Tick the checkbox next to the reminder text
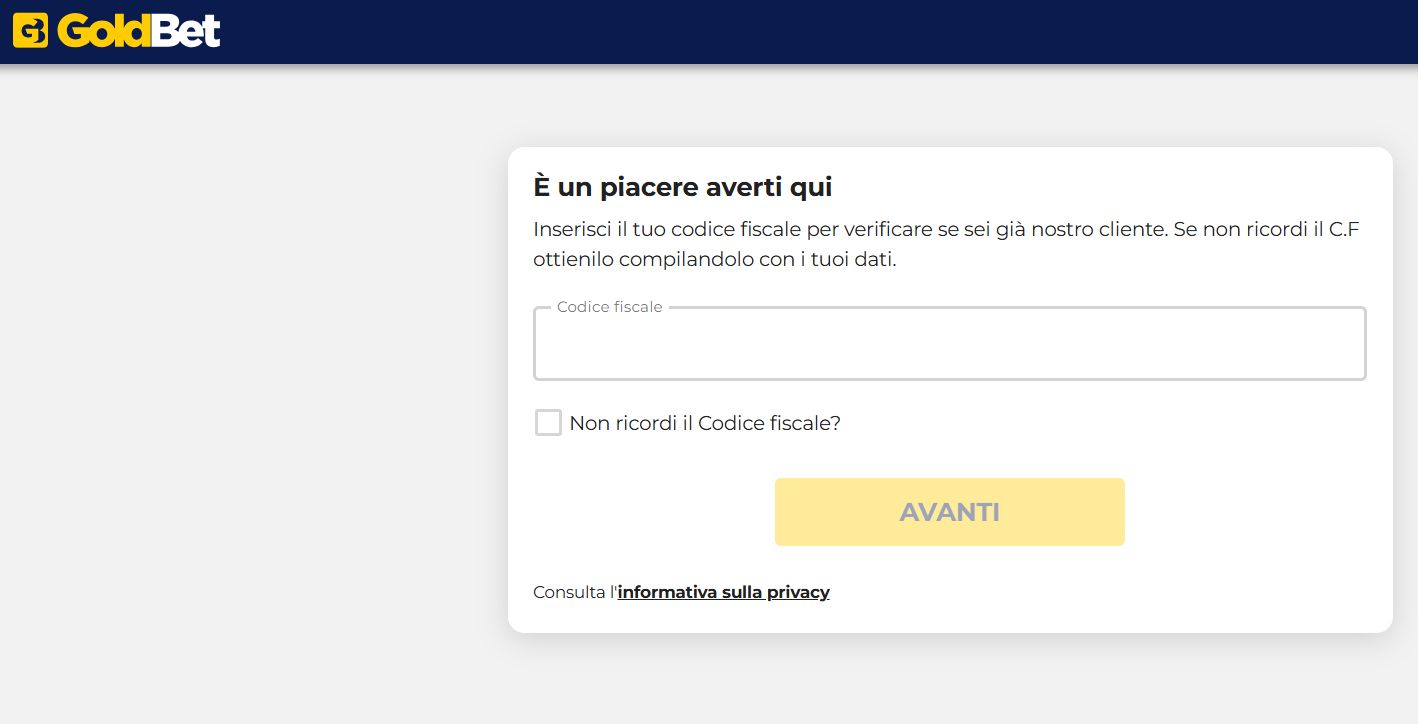 (548, 422)
